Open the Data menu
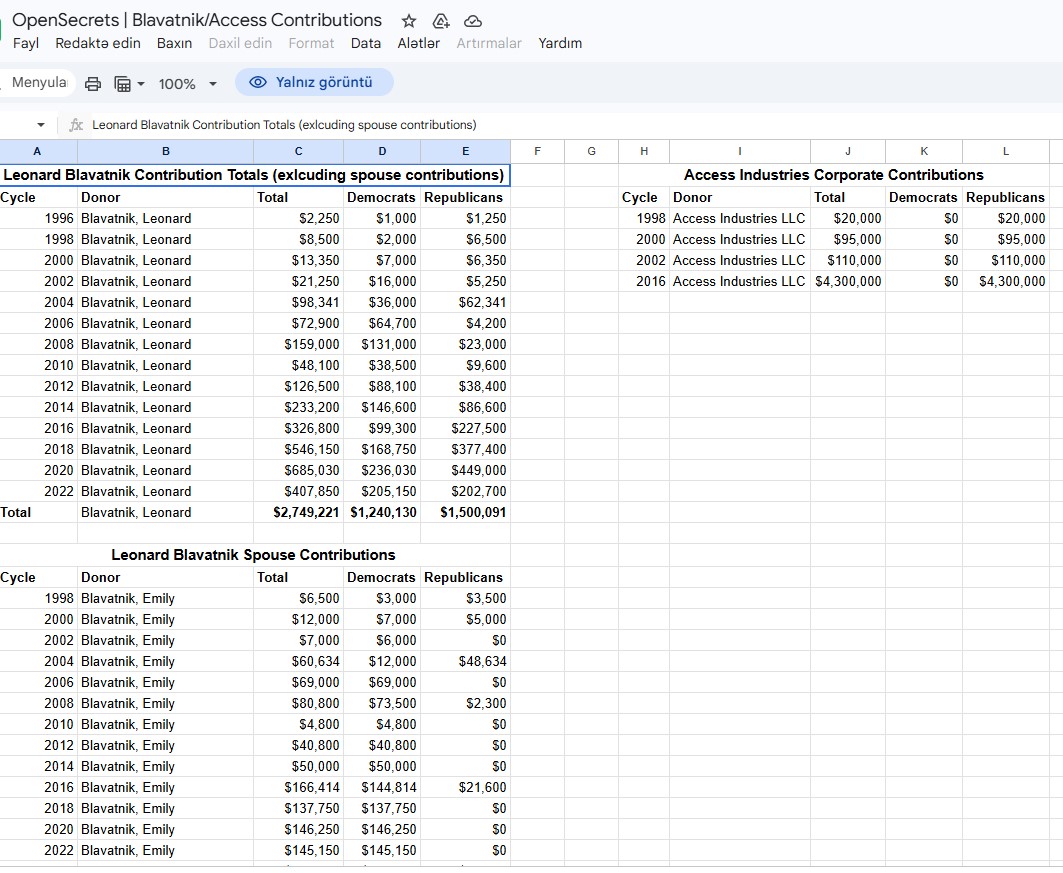Image resolution: width=1063 pixels, height=873 pixels. 365,43
